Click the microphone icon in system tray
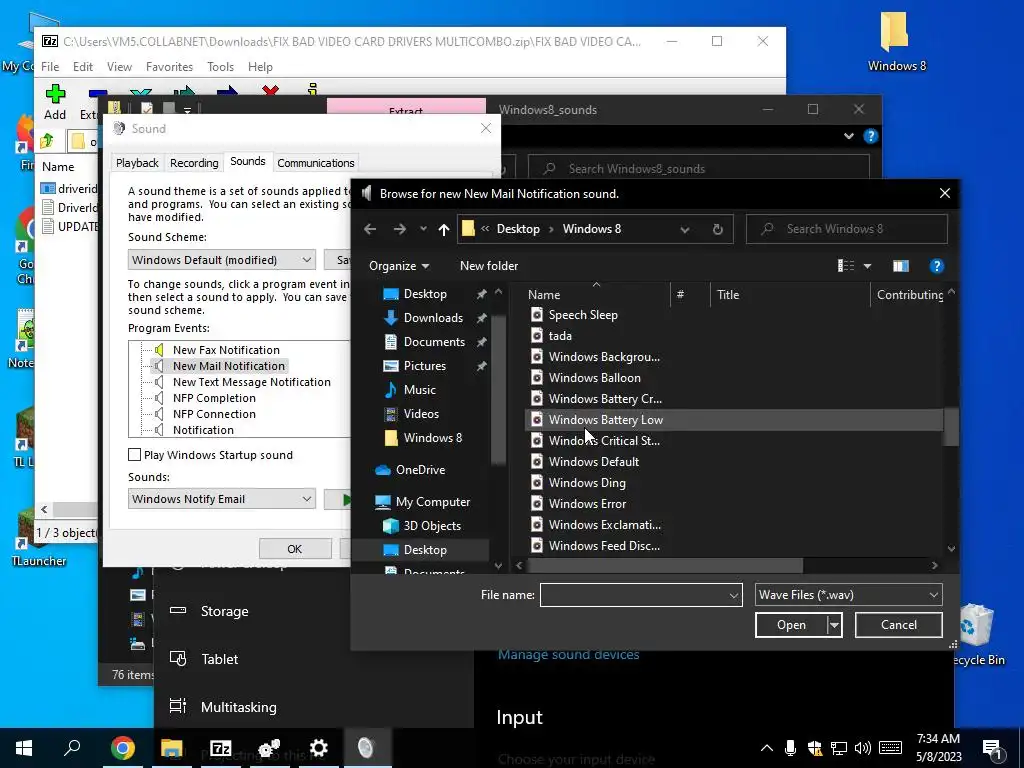 pos(790,748)
